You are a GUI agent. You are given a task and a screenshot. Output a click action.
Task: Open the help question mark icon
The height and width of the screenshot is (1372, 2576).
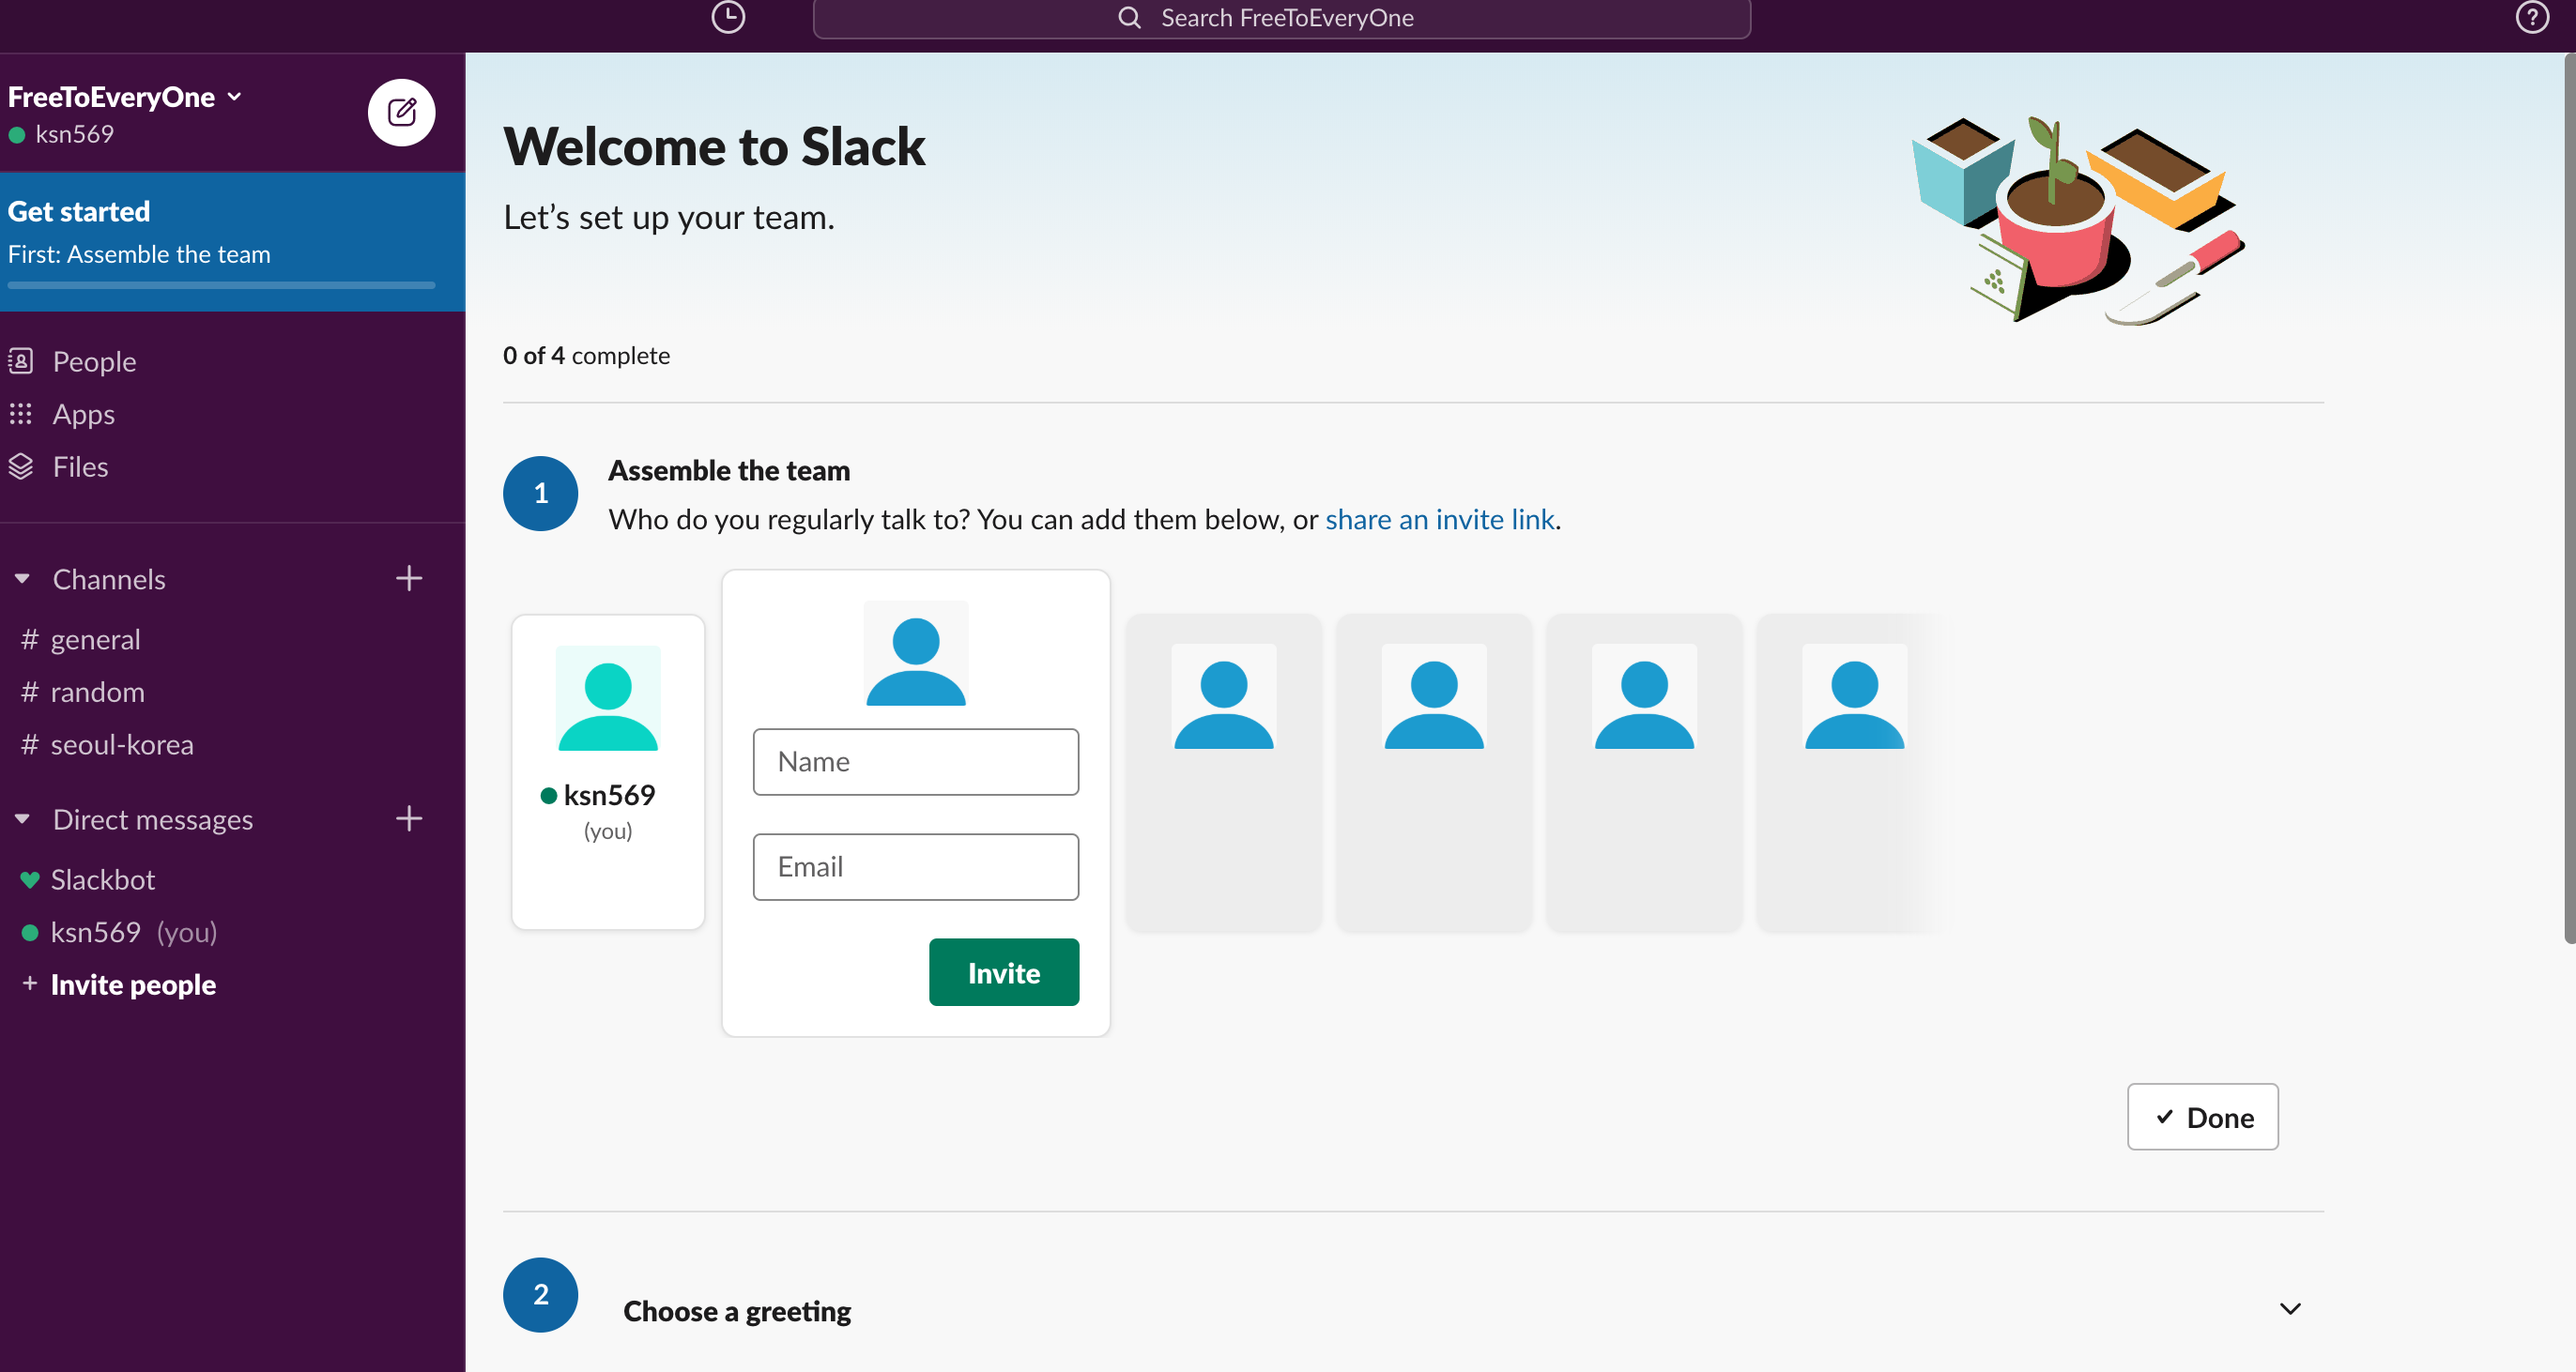tap(2531, 17)
